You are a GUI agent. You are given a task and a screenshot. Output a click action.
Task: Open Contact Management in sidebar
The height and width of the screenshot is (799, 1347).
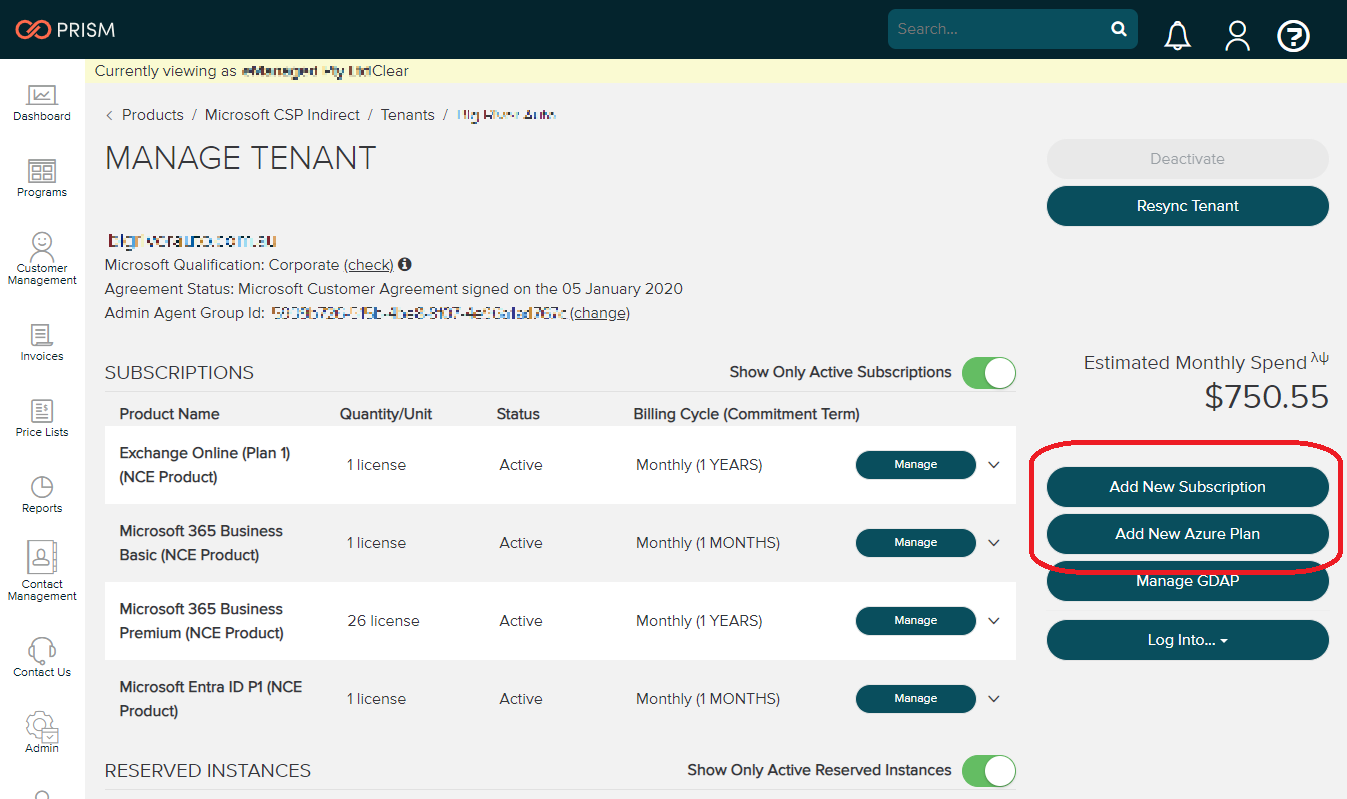click(x=42, y=571)
